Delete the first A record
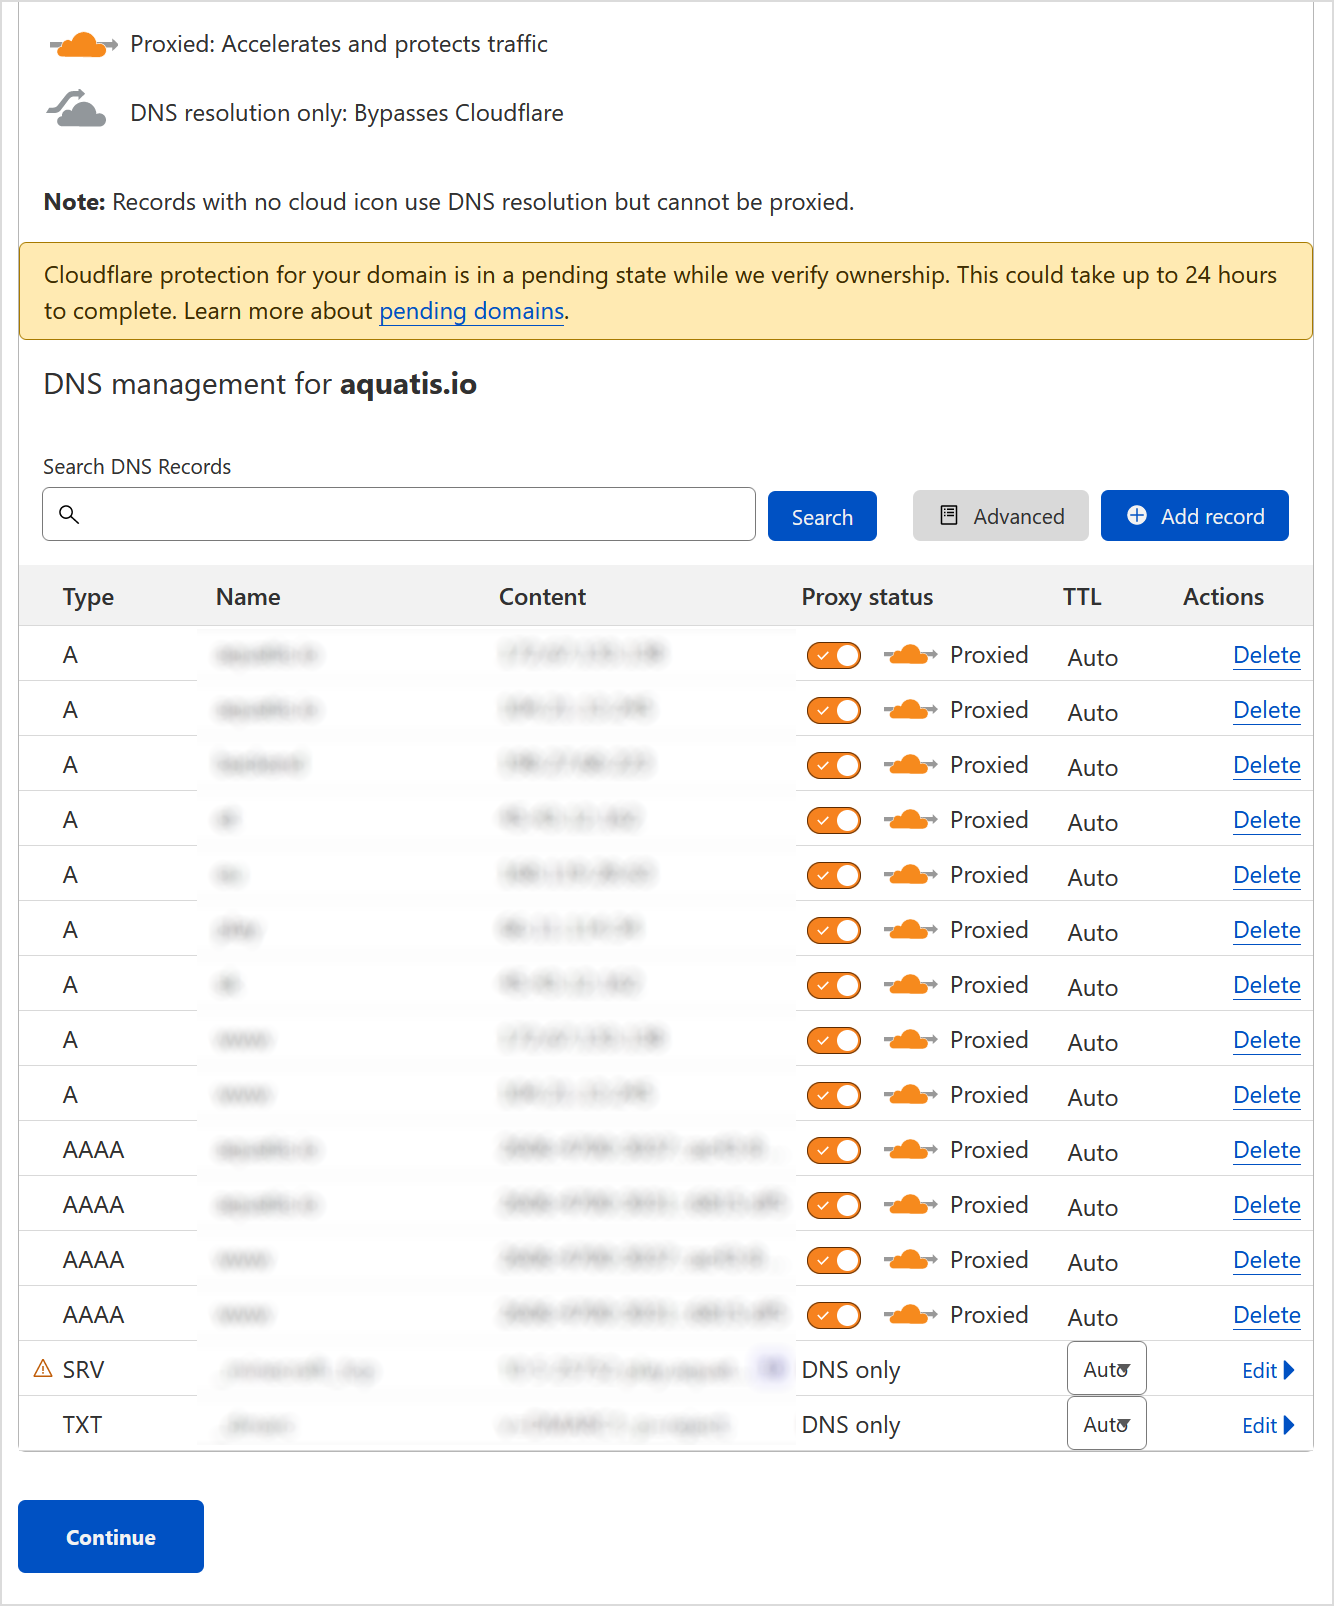1334x1606 pixels. pyautogui.click(x=1266, y=655)
